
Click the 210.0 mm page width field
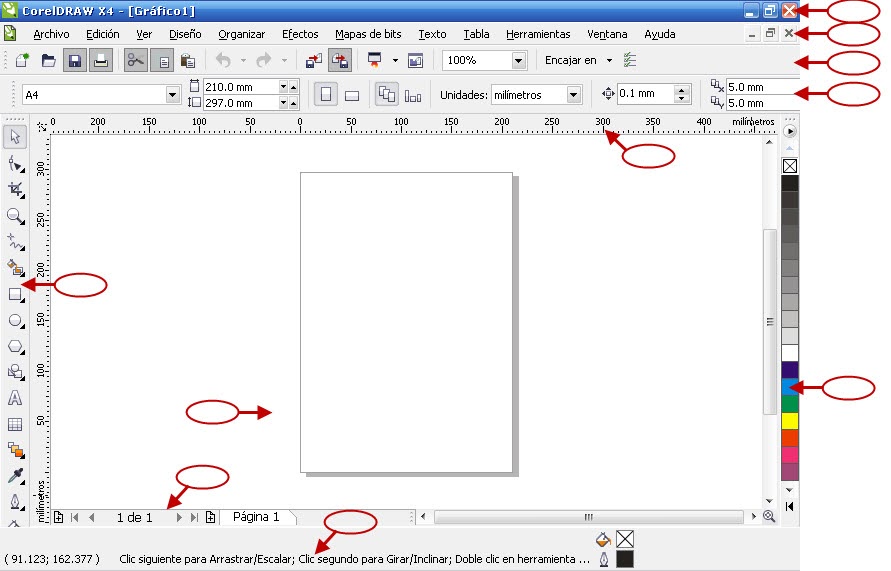(x=241, y=87)
